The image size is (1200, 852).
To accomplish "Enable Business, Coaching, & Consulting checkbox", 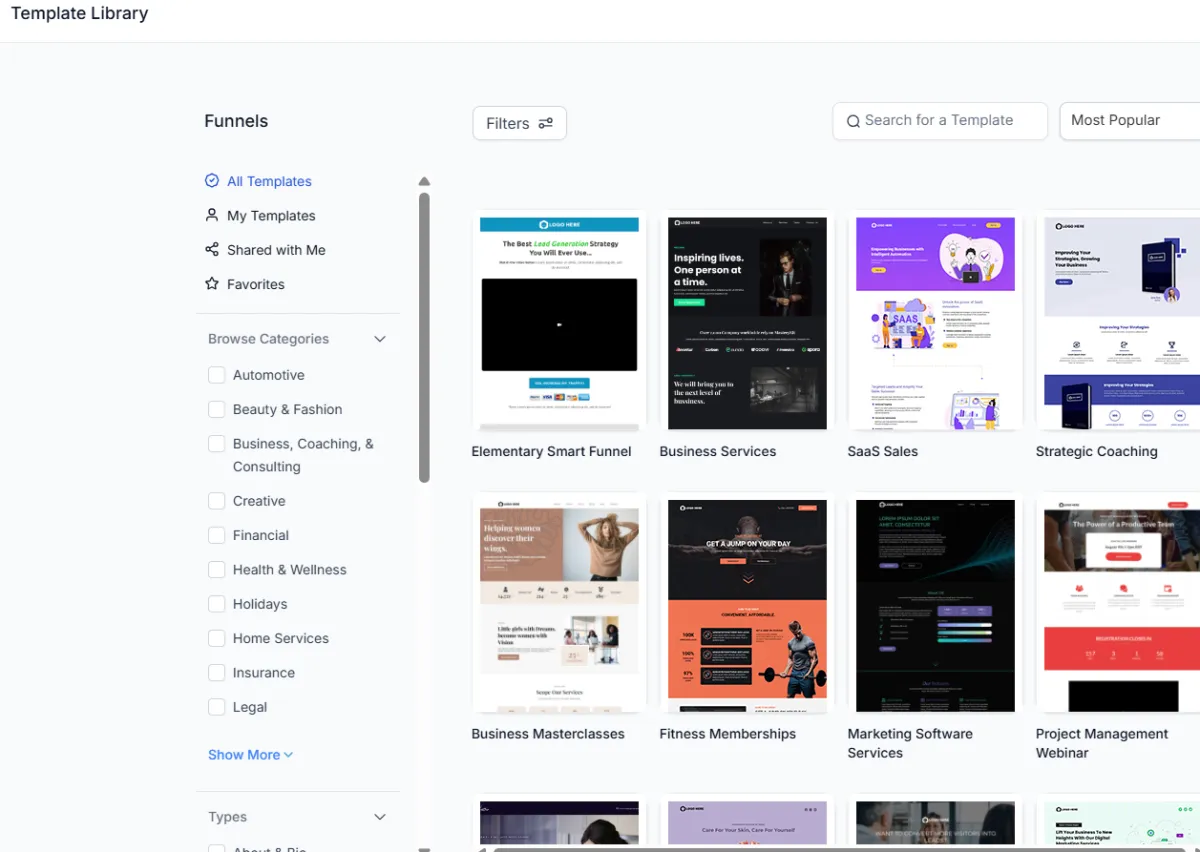I will pyautogui.click(x=216, y=443).
